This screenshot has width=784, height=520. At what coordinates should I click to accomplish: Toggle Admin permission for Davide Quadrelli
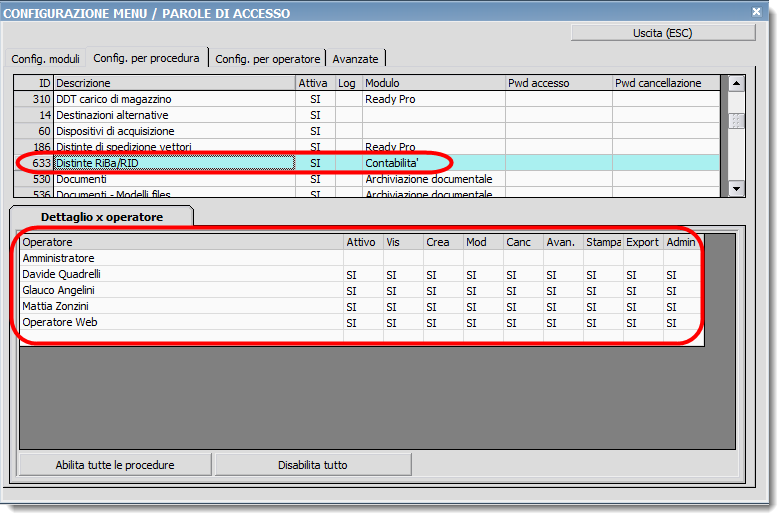pos(683,274)
